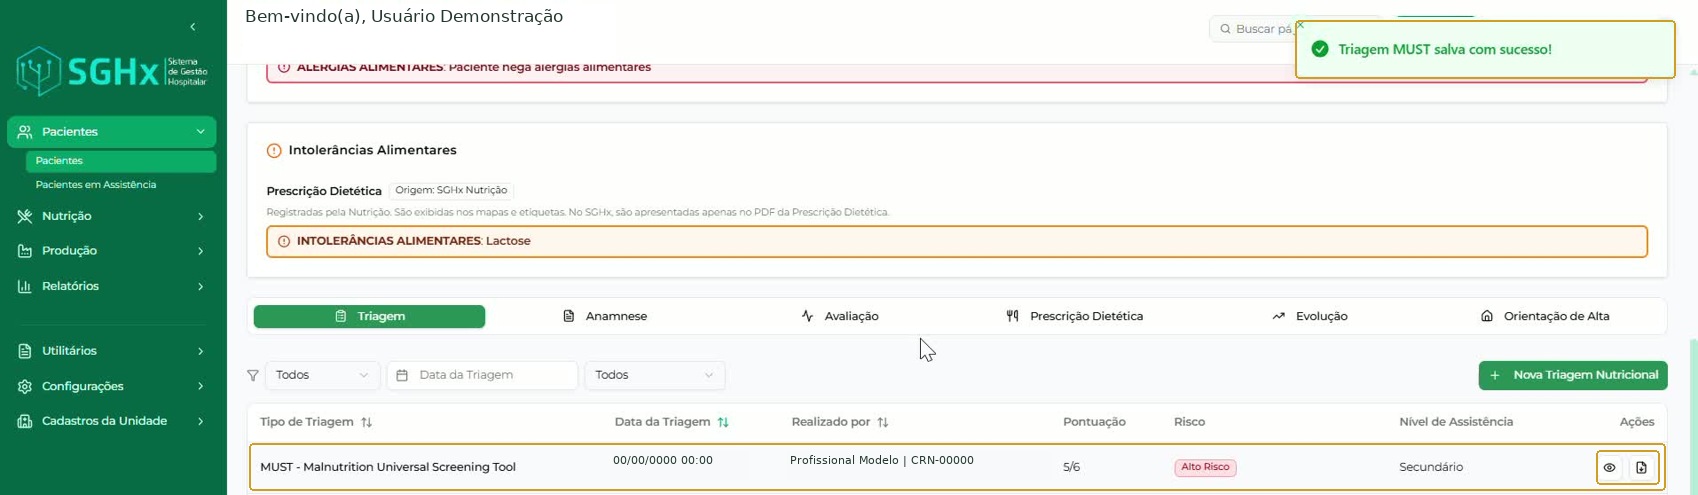Open PDF document icon for MUST row
Screen dimensions: 1698x495
(1641, 467)
